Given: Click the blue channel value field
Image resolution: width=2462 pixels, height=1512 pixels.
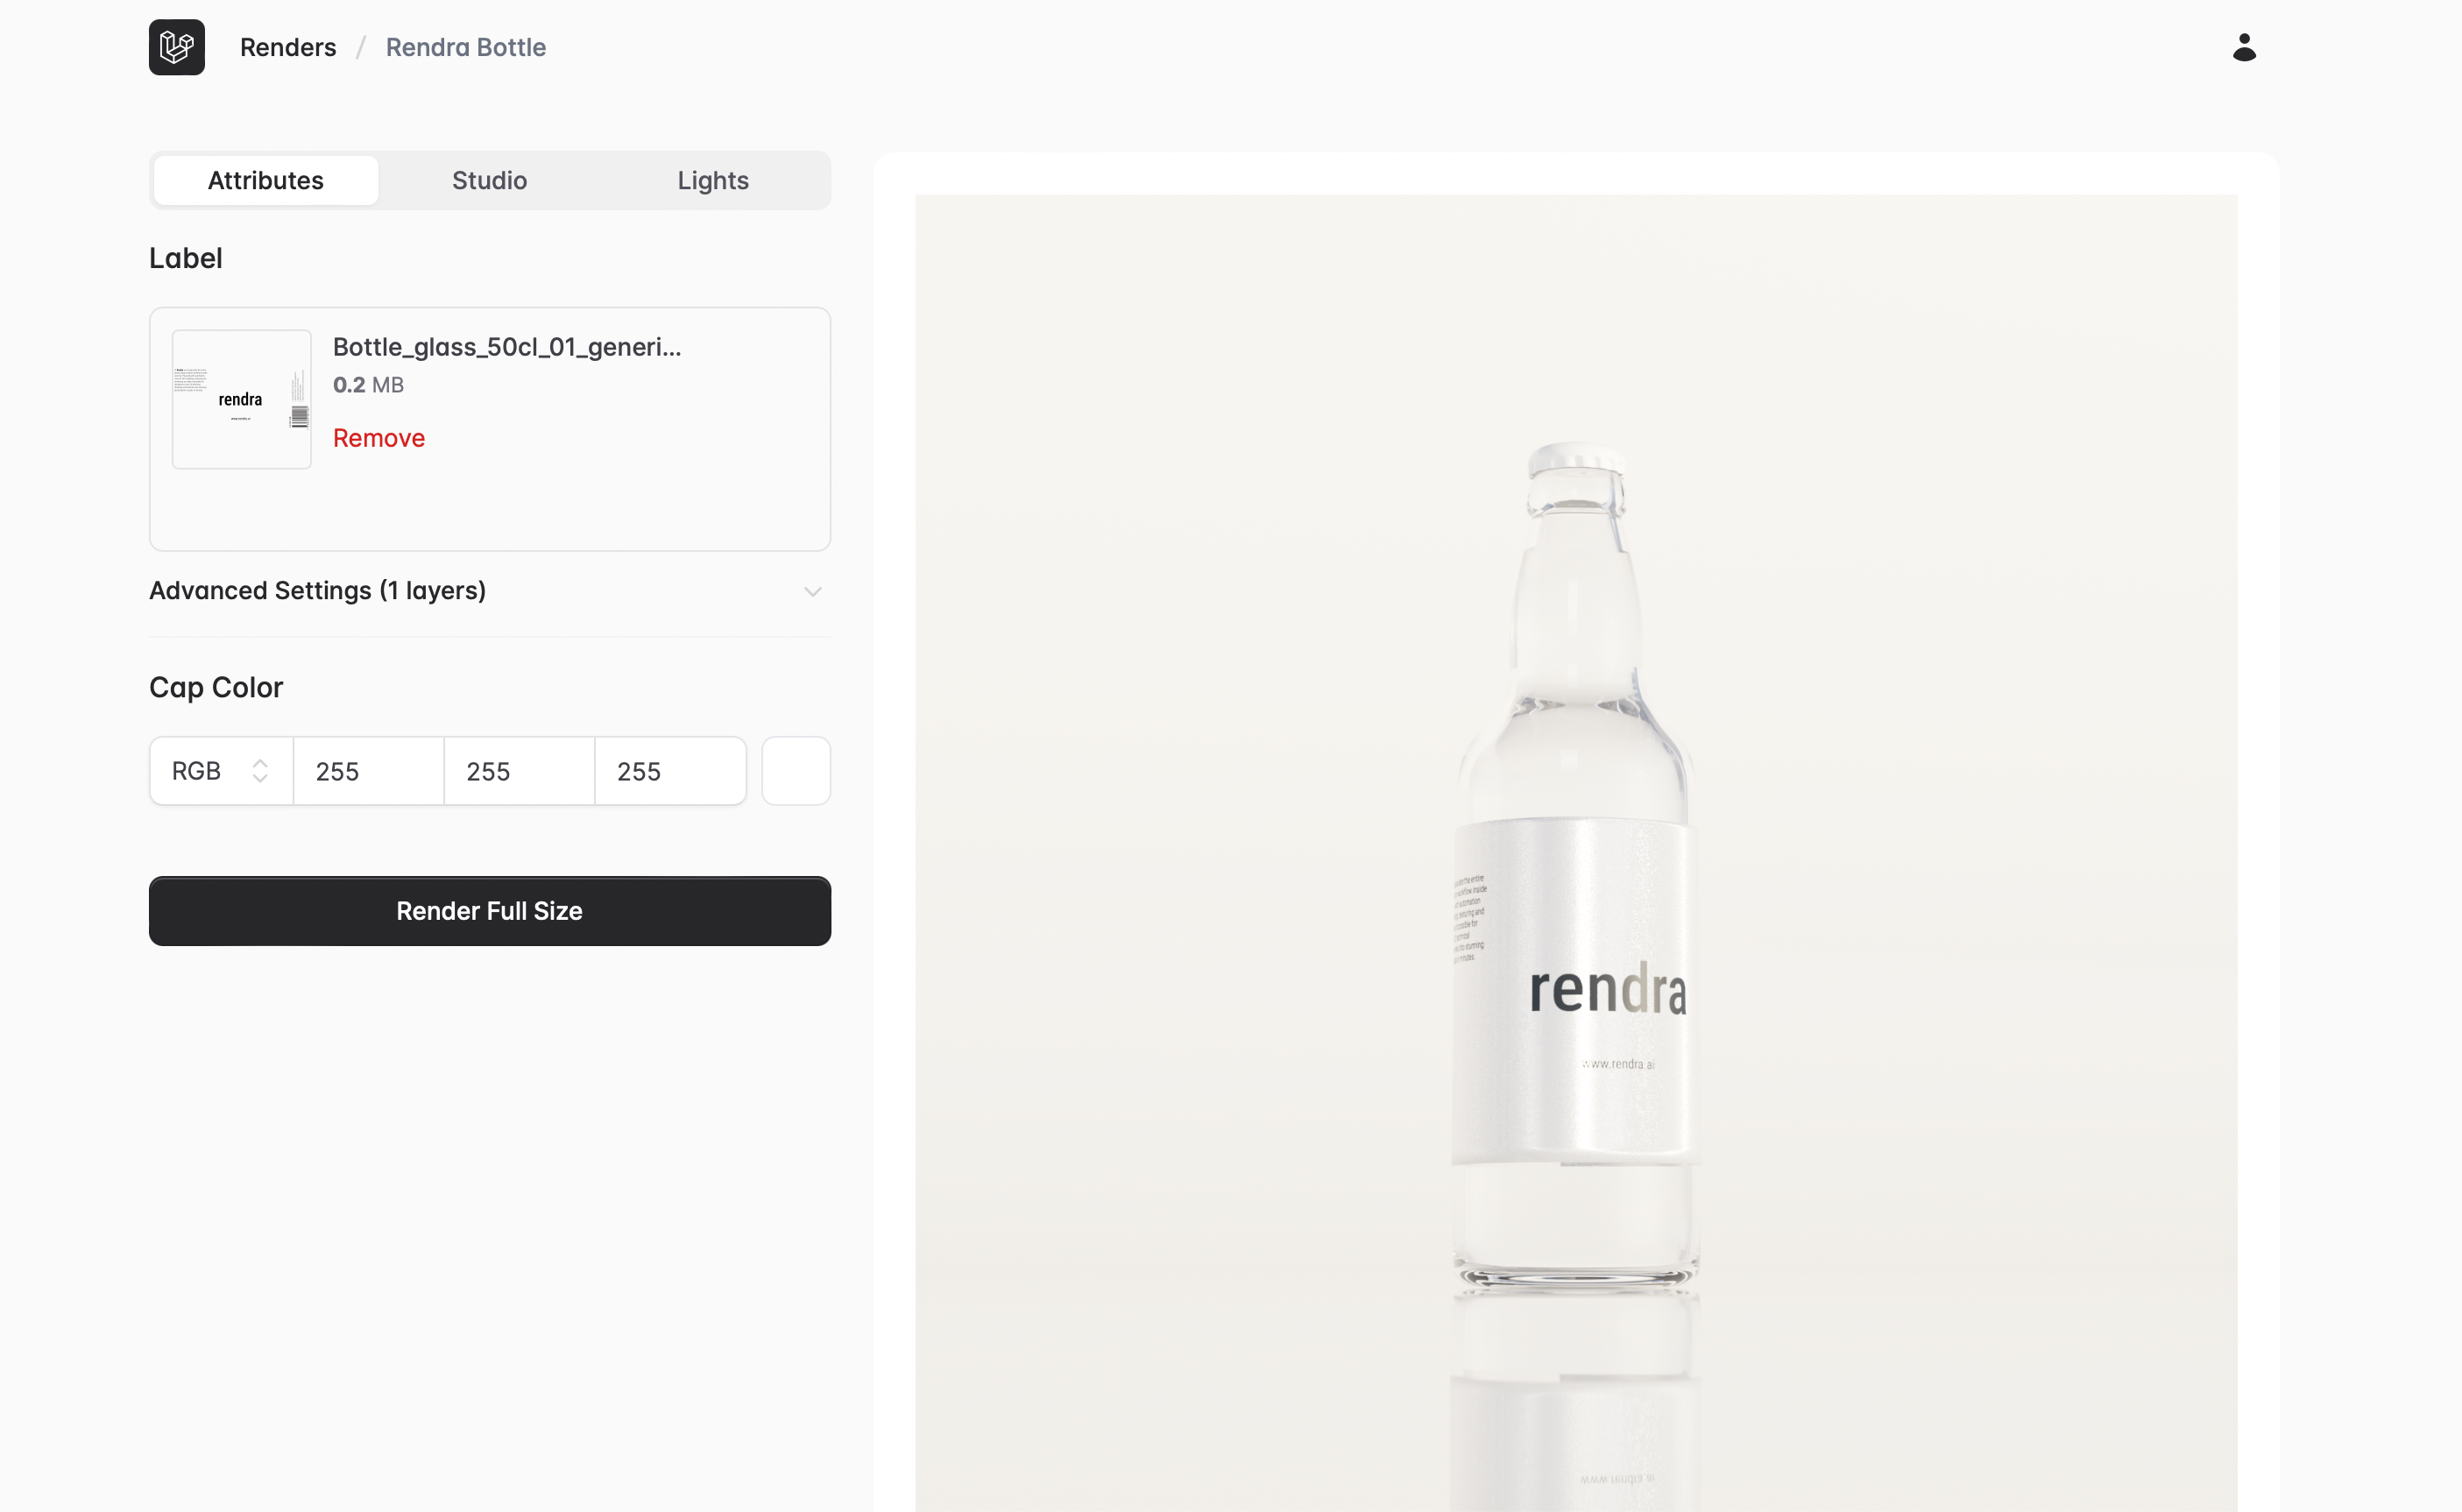Looking at the screenshot, I should coord(669,771).
